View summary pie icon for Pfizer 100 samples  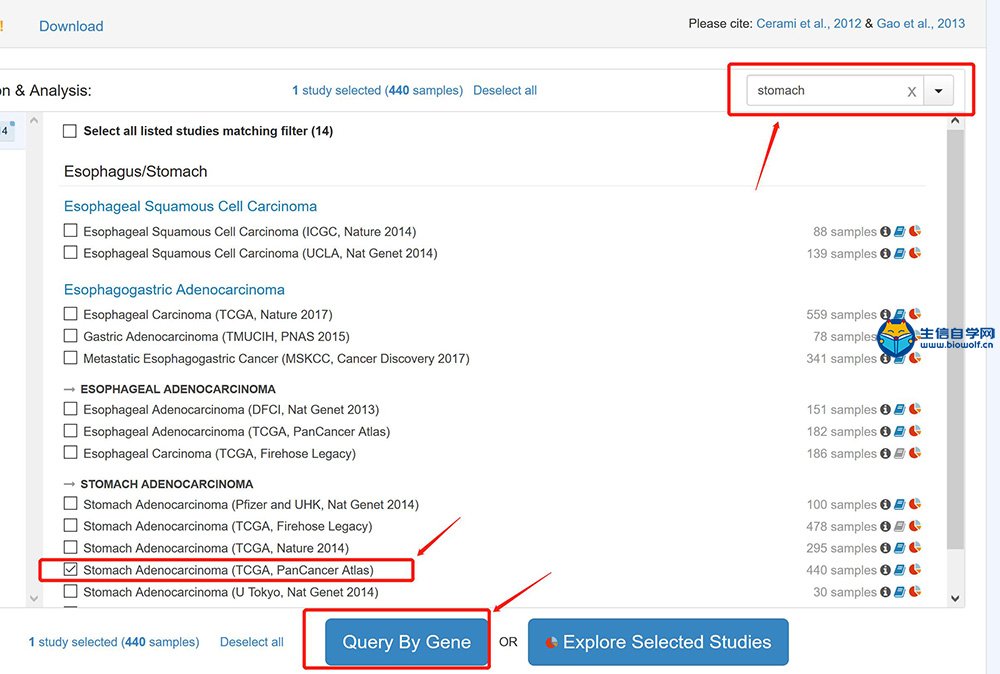click(915, 504)
